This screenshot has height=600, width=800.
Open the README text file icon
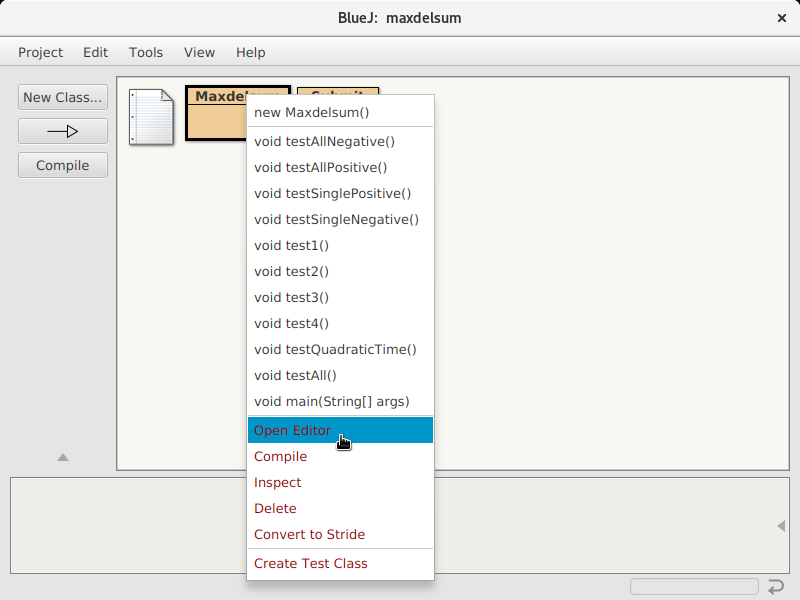tap(152, 117)
